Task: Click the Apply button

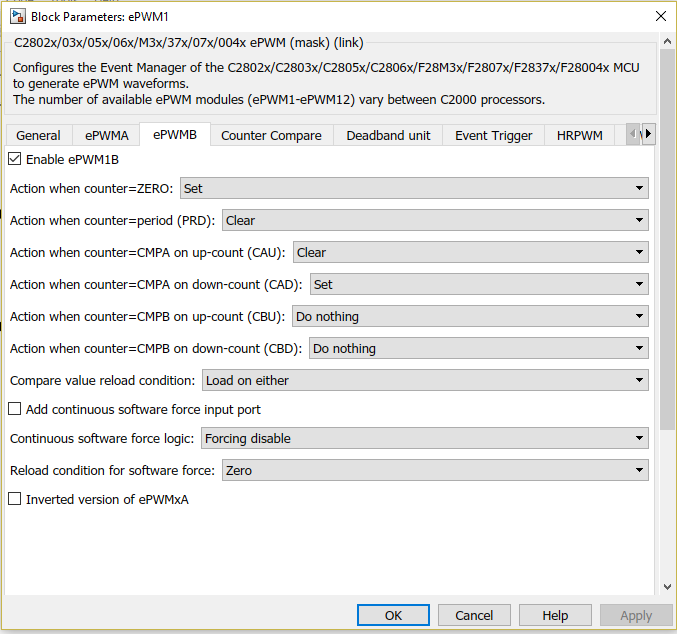Action: 636,615
